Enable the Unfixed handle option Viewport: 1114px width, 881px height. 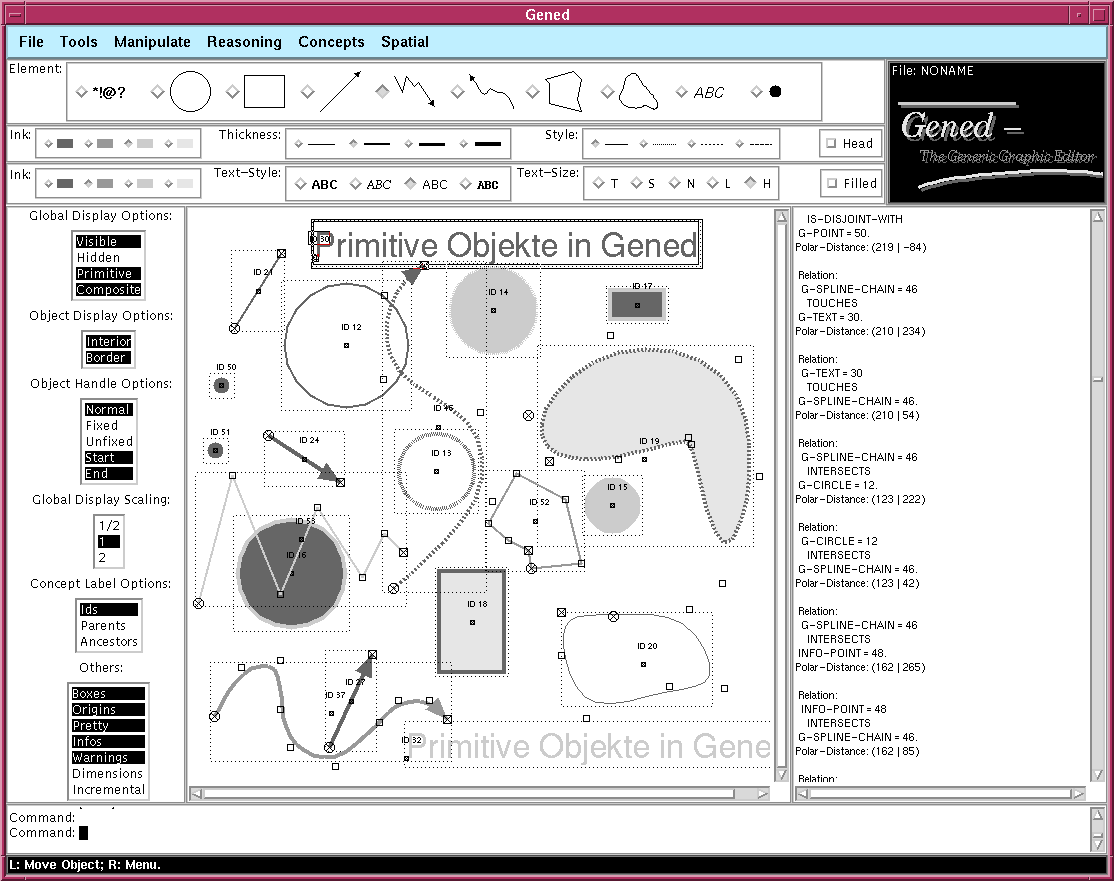(108, 441)
